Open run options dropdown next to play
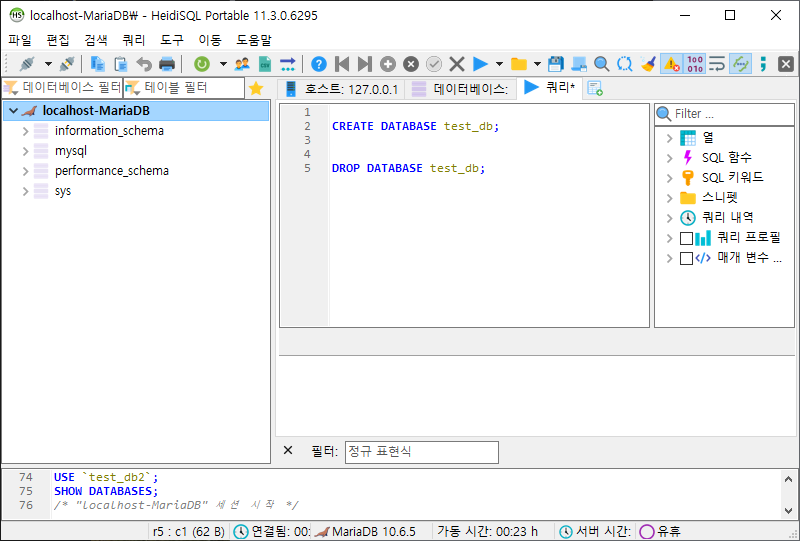 499,64
